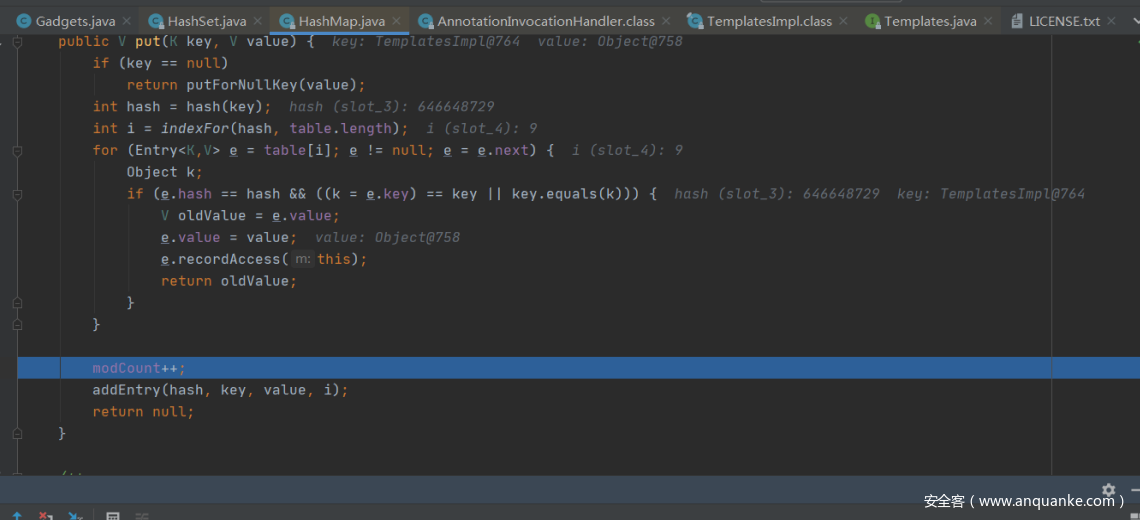Click 'key: TemplatesImpl@764' hint on put line
Image resolution: width=1140 pixels, height=520 pixels.
pos(426,41)
